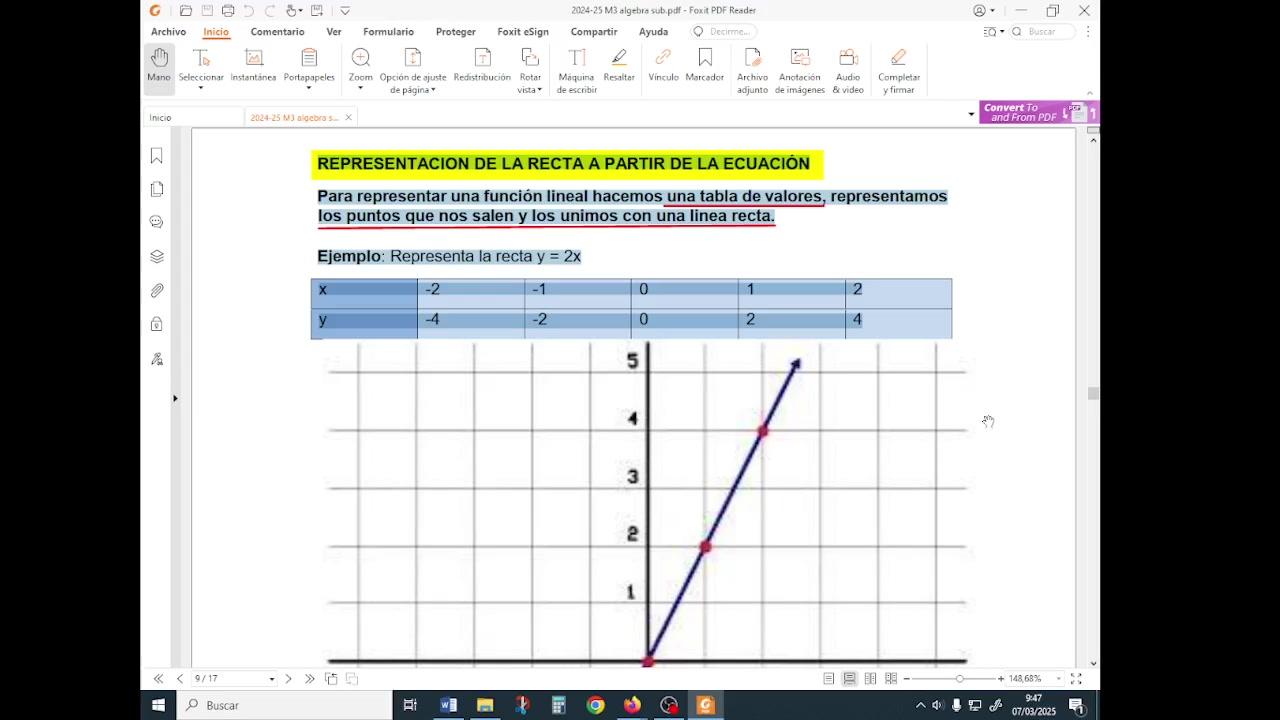Jump to the last page

pyautogui.click(x=309, y=679)
